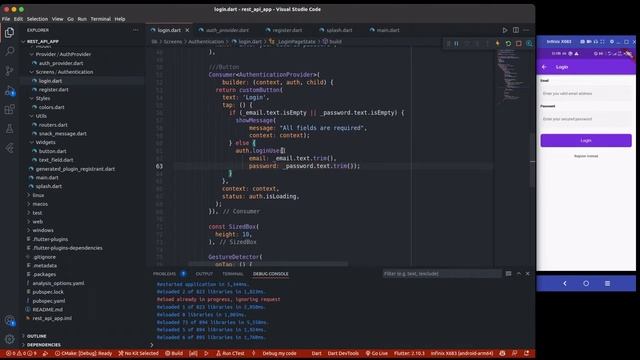
Task: Open the OUTPUT panel tab
Action: point(204,274)
